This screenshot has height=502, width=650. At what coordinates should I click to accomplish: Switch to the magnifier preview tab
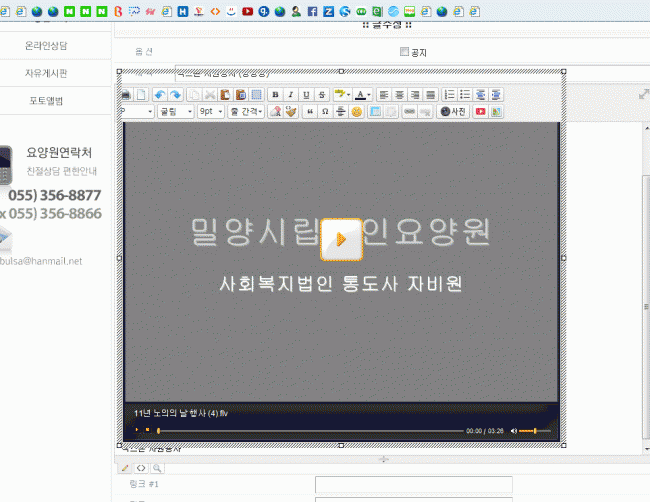click(157, 468)
